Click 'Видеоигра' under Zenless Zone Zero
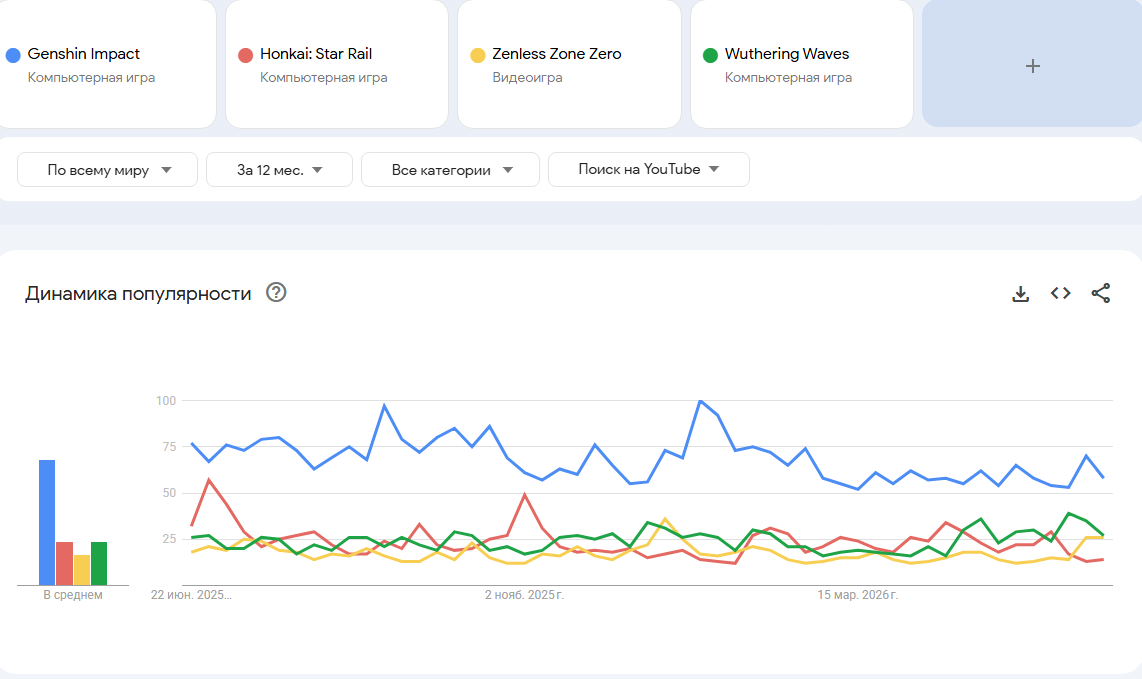The image size is (1142, 679). 527,77
